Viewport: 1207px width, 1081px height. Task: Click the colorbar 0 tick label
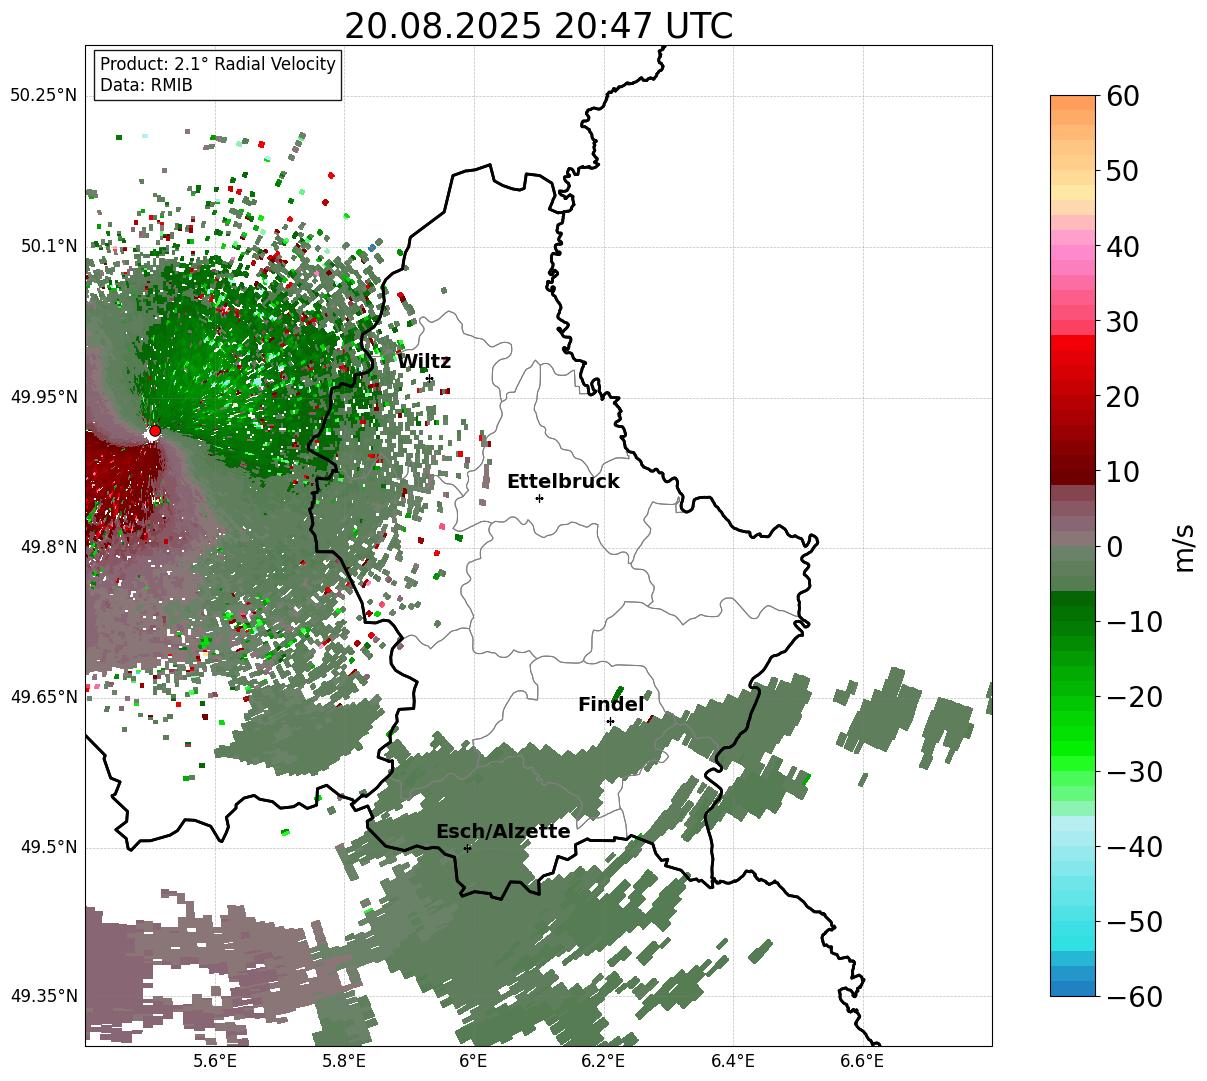pyautogui.click(x=1114, y=547)
